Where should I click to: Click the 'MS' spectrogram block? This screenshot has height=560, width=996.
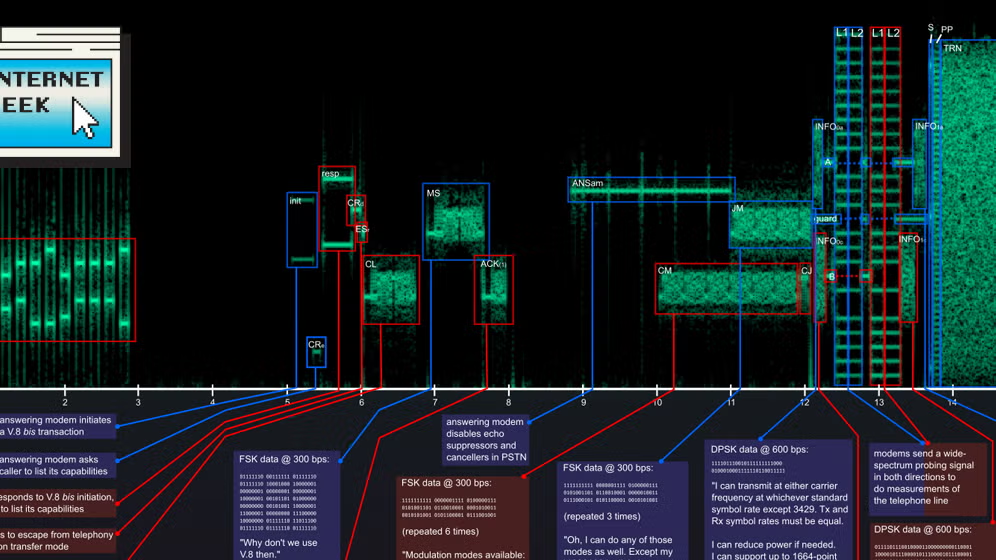(x=456, y=221)
